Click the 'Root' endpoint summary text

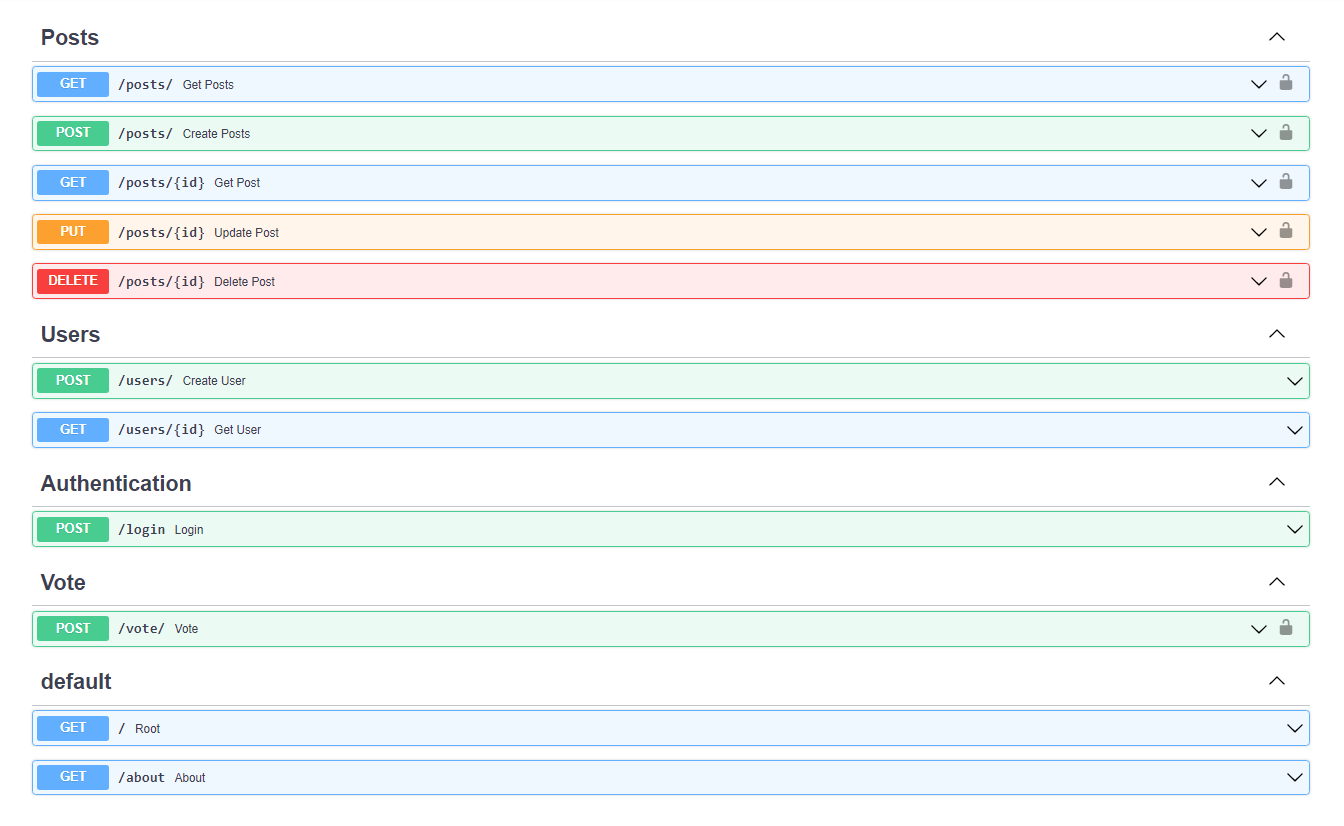[x=147, y=729]
